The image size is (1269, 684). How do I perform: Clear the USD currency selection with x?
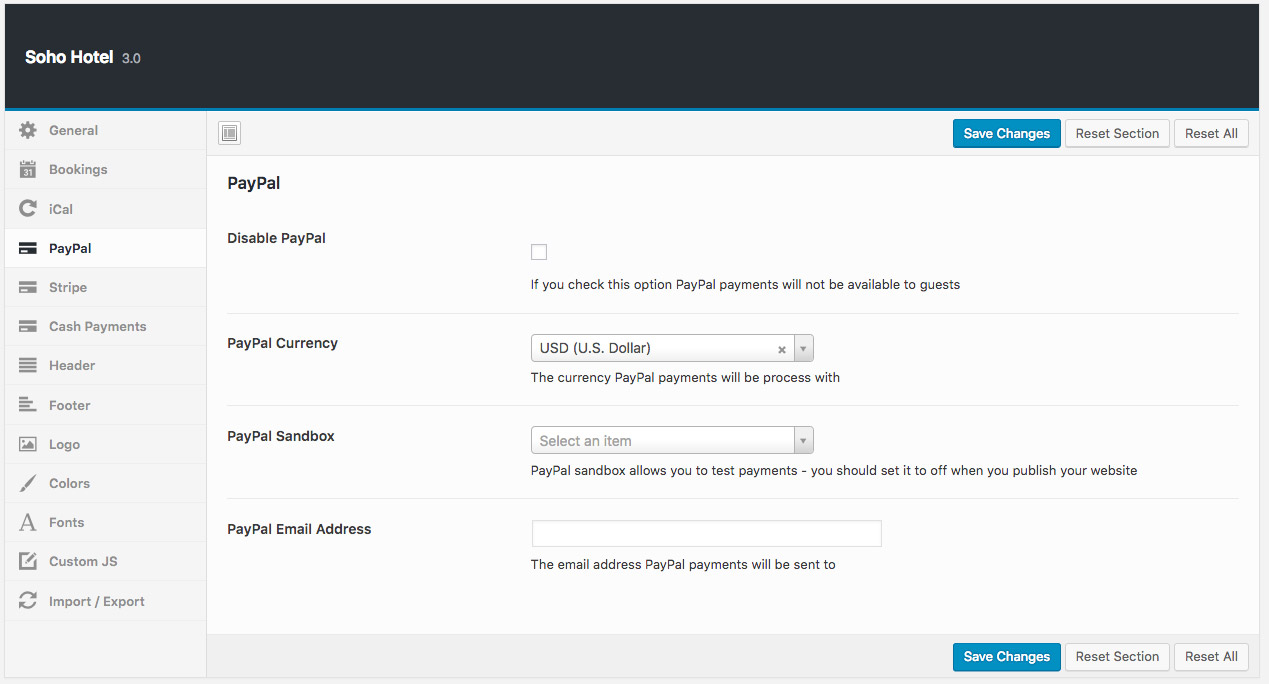(x=782, y=349)
